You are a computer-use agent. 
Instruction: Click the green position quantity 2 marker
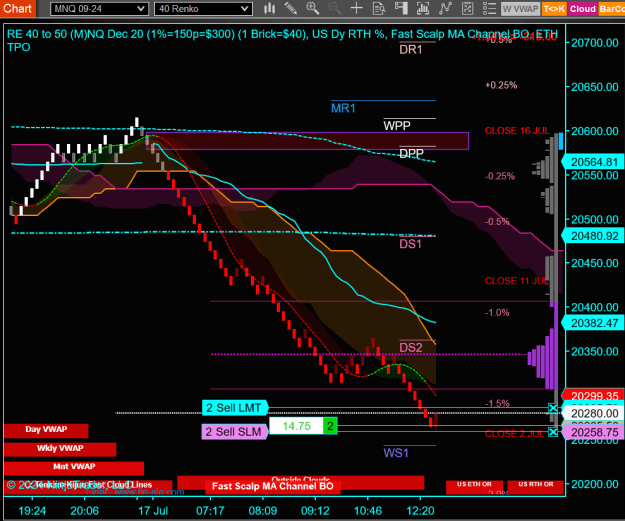click(x=330, y=426)
